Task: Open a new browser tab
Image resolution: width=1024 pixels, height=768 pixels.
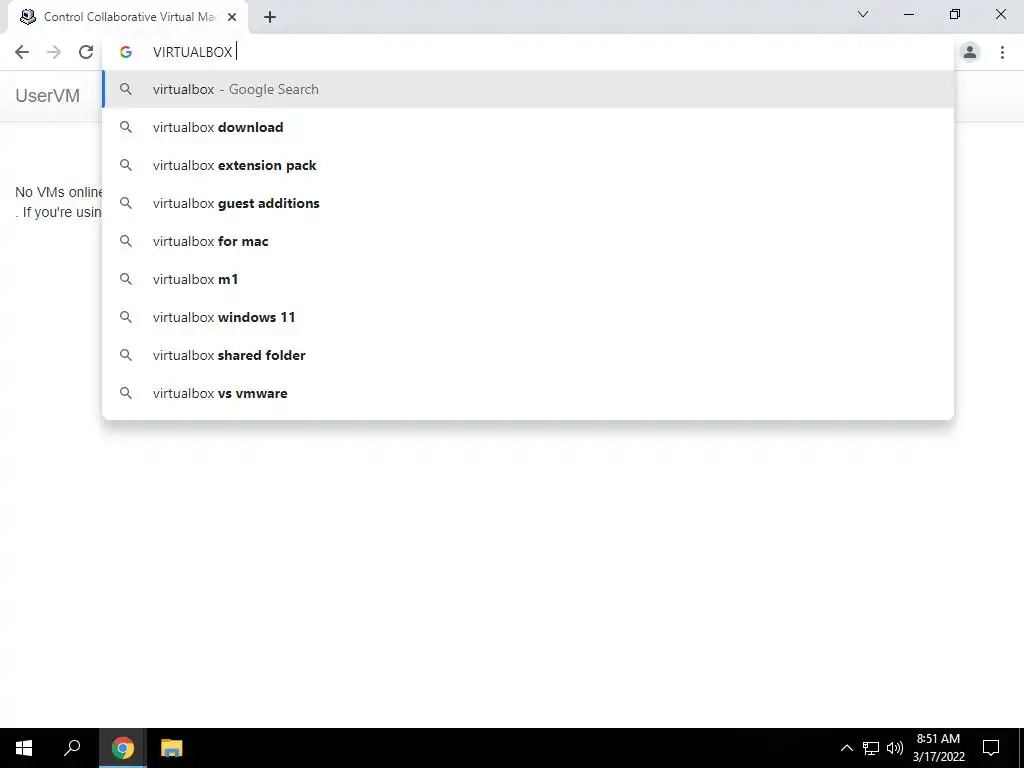Action: [270, 17]
